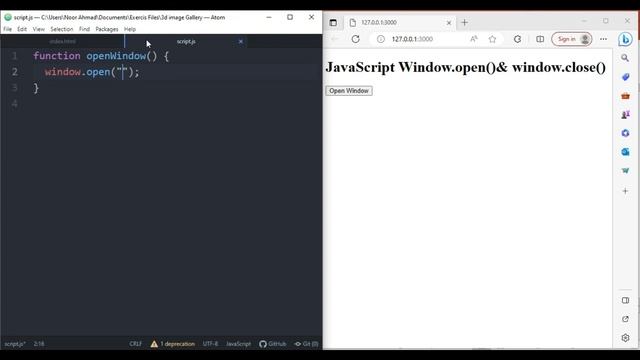Click the Read aloud icon in address bar
640x360 pixels.
coord(473,39)
